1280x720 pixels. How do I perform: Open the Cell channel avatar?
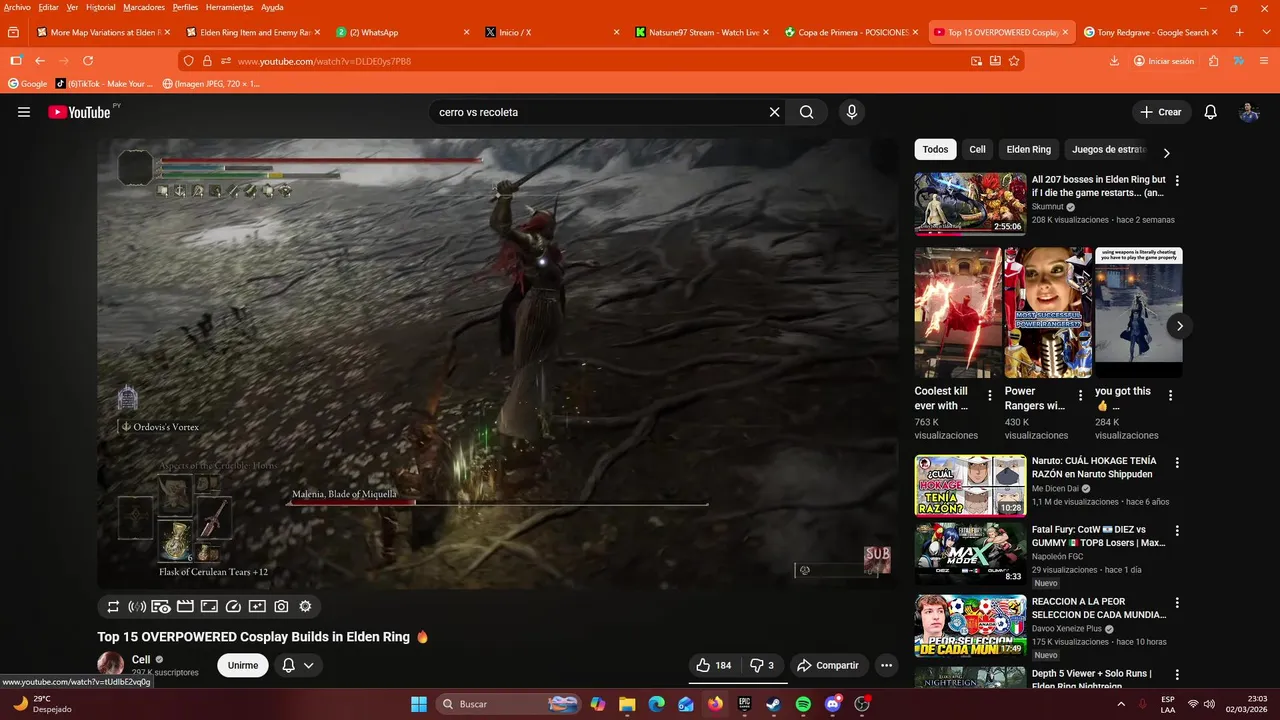click(x=110, y=664)
